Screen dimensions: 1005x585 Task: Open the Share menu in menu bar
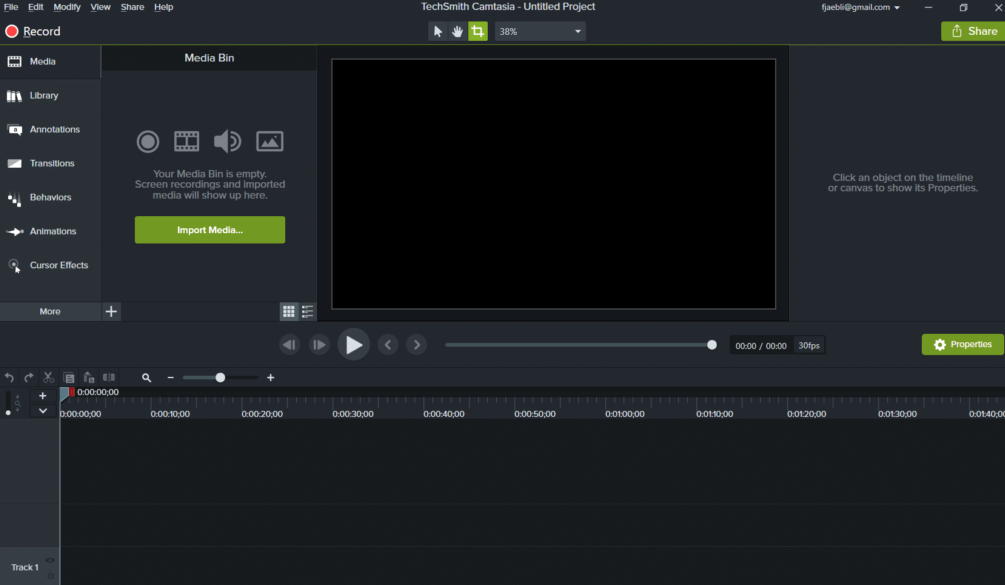pyautogui.click(x=132, y=7)
